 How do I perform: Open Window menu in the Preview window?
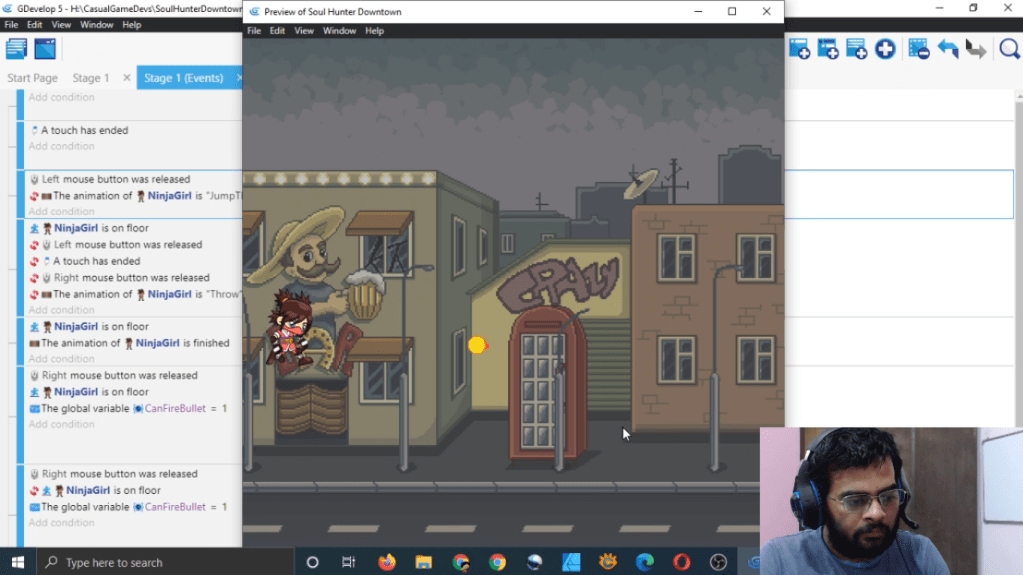339,31
